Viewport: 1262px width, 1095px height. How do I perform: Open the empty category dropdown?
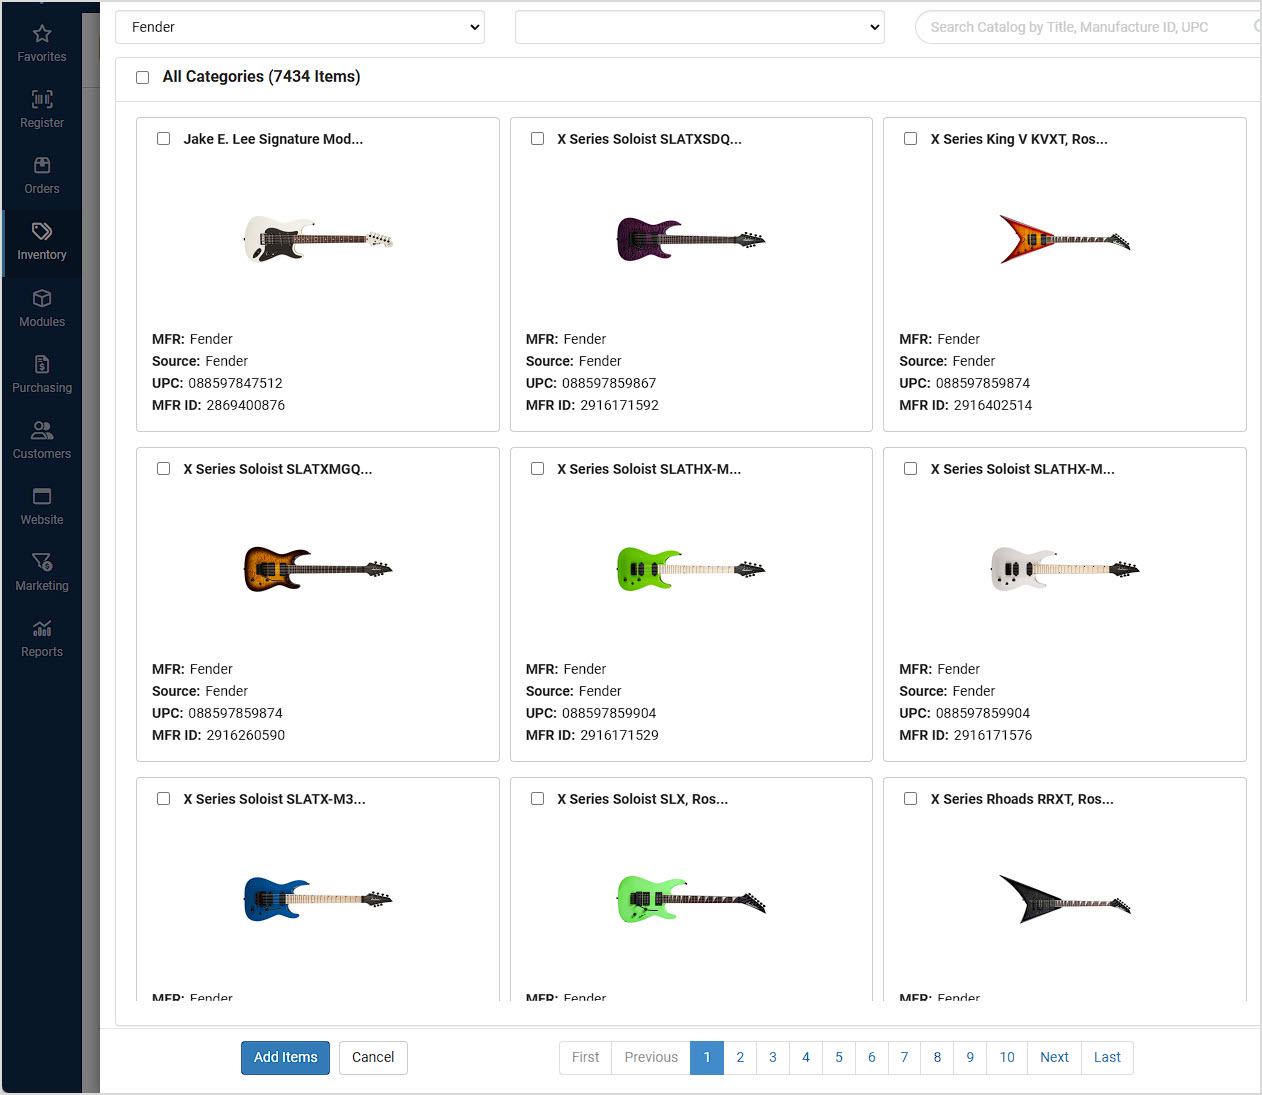pos(700,27)
